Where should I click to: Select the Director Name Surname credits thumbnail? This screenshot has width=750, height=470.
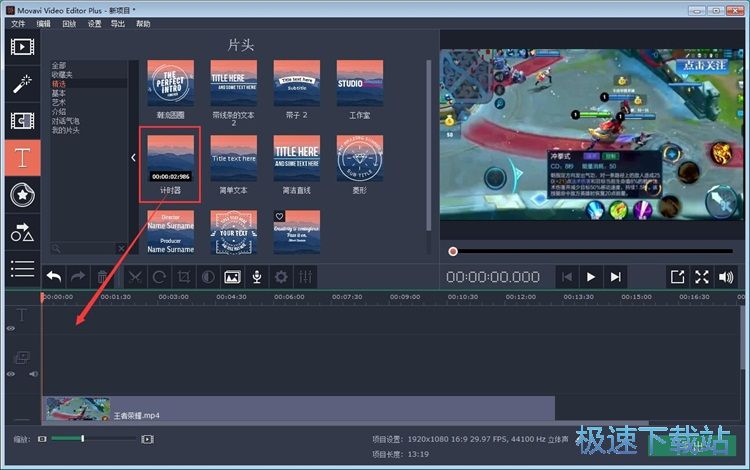click(x=171, y=232)
